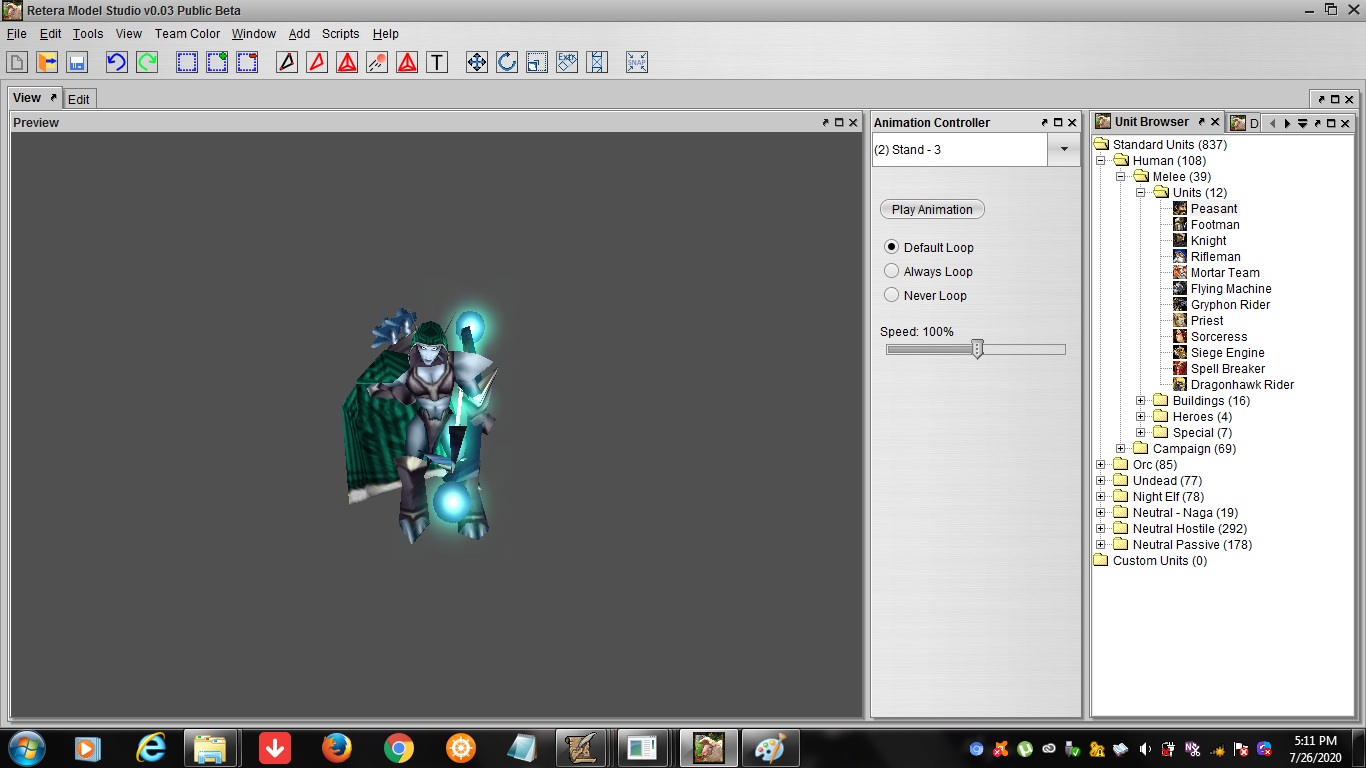Click the animation Speed slider handle
This screenshot has height=768, width=1366.
[x=978, y=349]
